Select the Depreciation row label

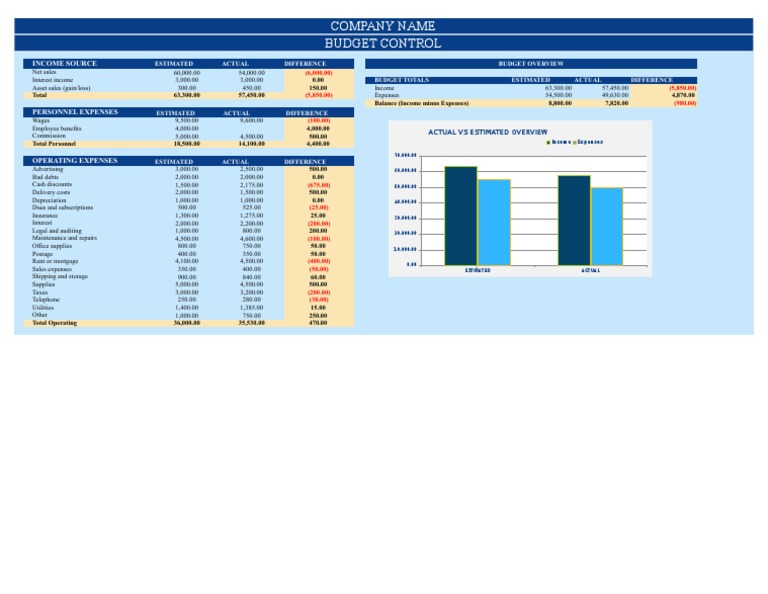(49, 200)
